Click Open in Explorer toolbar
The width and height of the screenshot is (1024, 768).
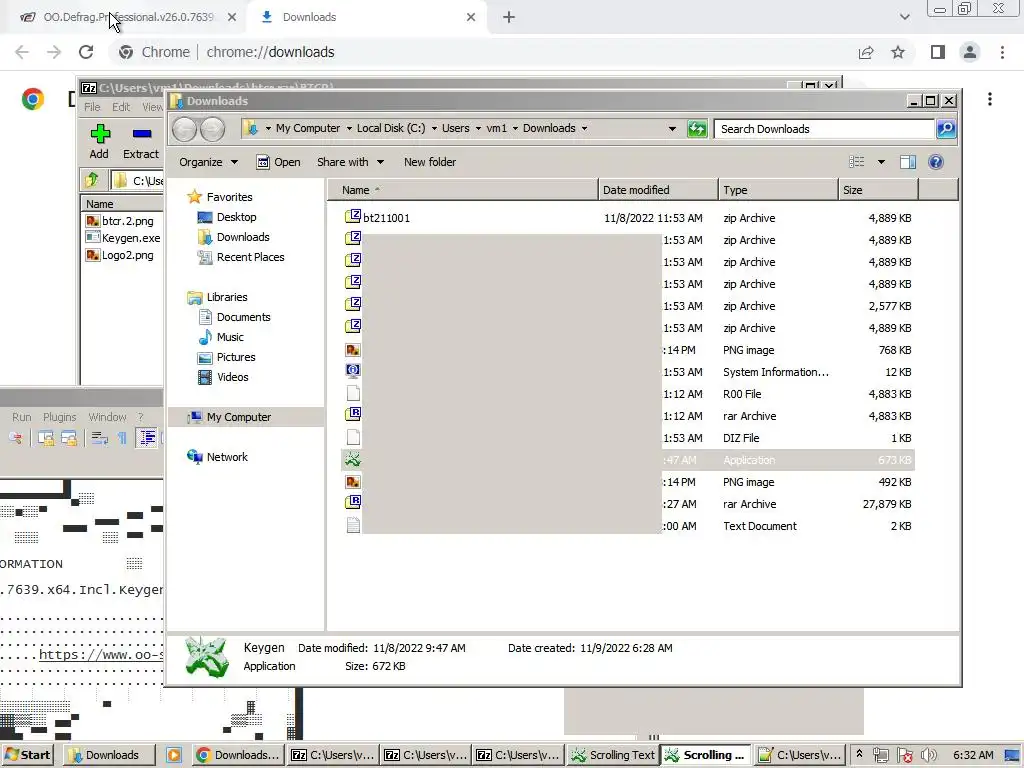(279, 162)
